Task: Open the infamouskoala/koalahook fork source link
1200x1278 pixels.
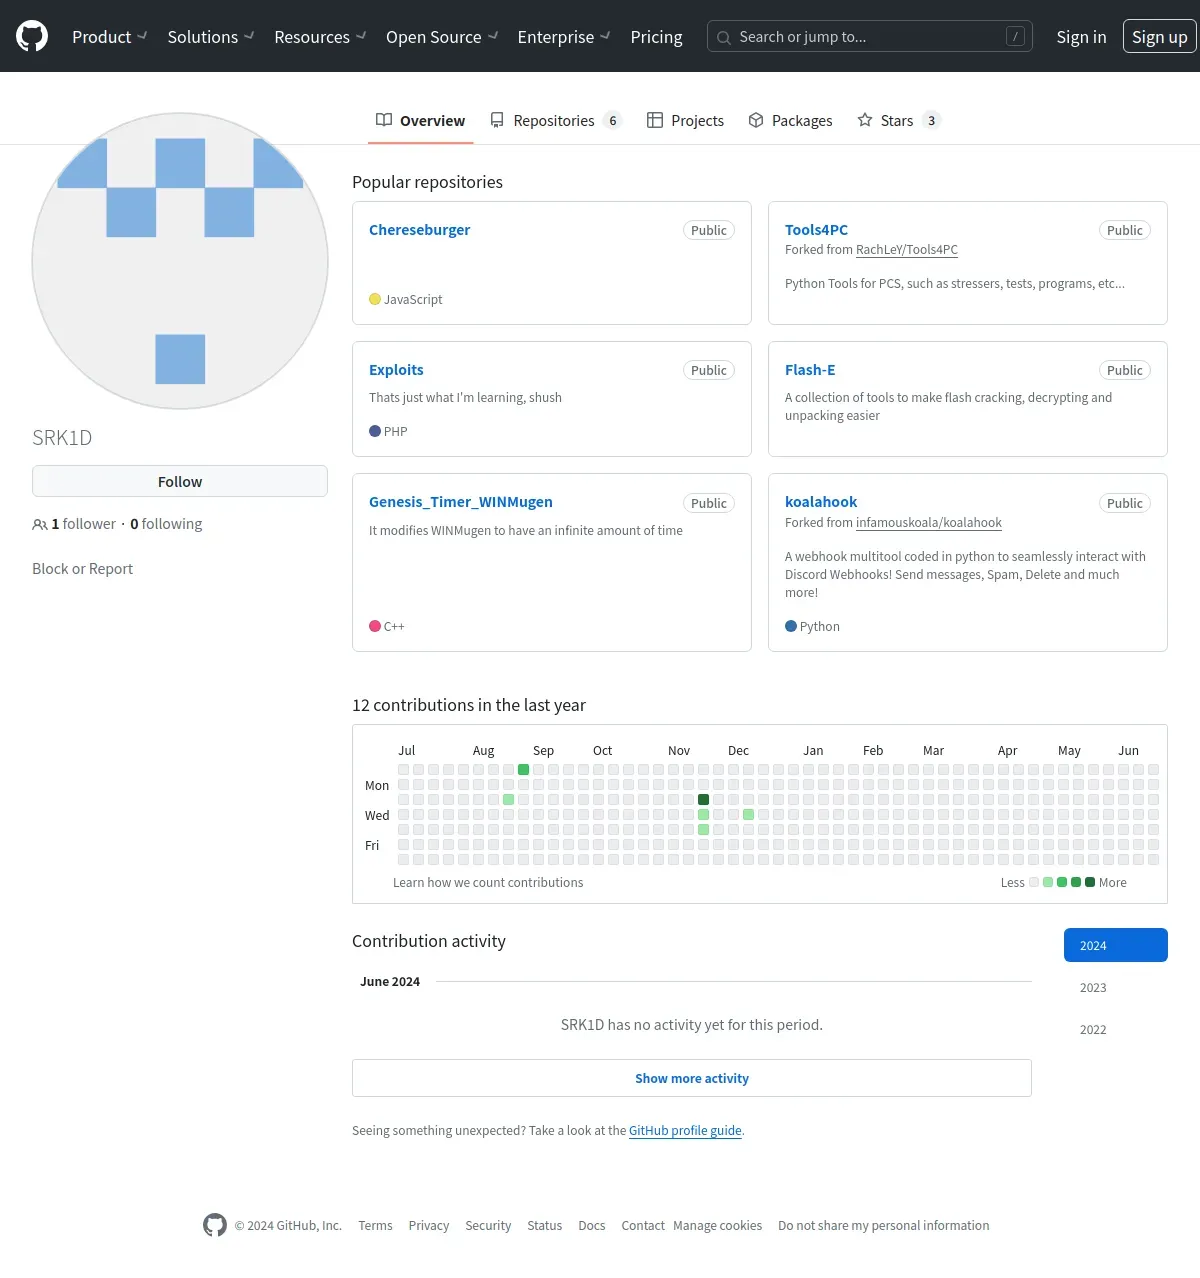Action: coord(929,523)
